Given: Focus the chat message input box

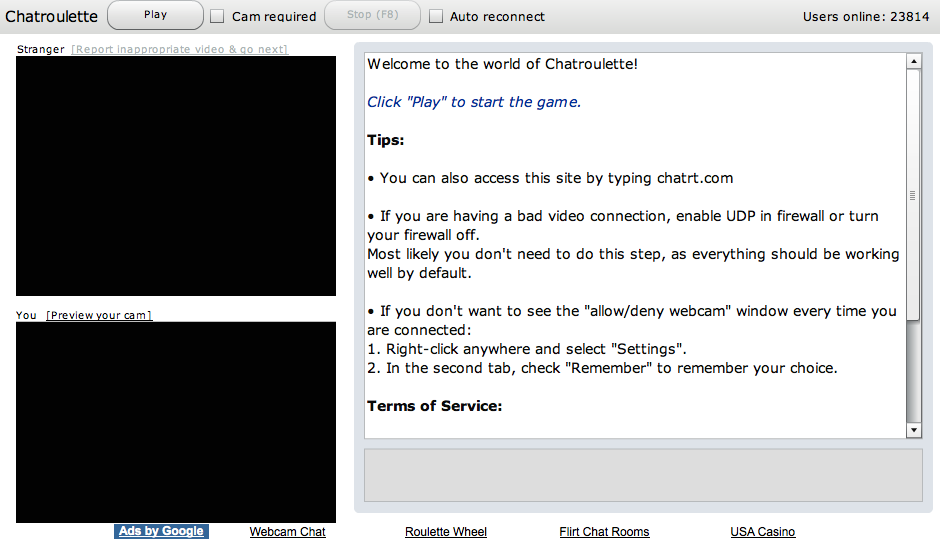Looking at the screenshot, I should point(643,474).
